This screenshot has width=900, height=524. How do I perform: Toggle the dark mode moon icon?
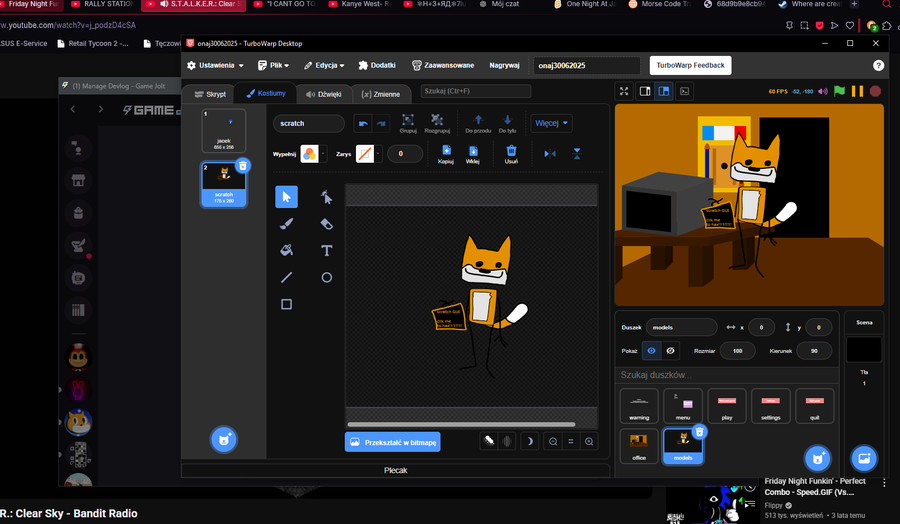pos(529,441)
